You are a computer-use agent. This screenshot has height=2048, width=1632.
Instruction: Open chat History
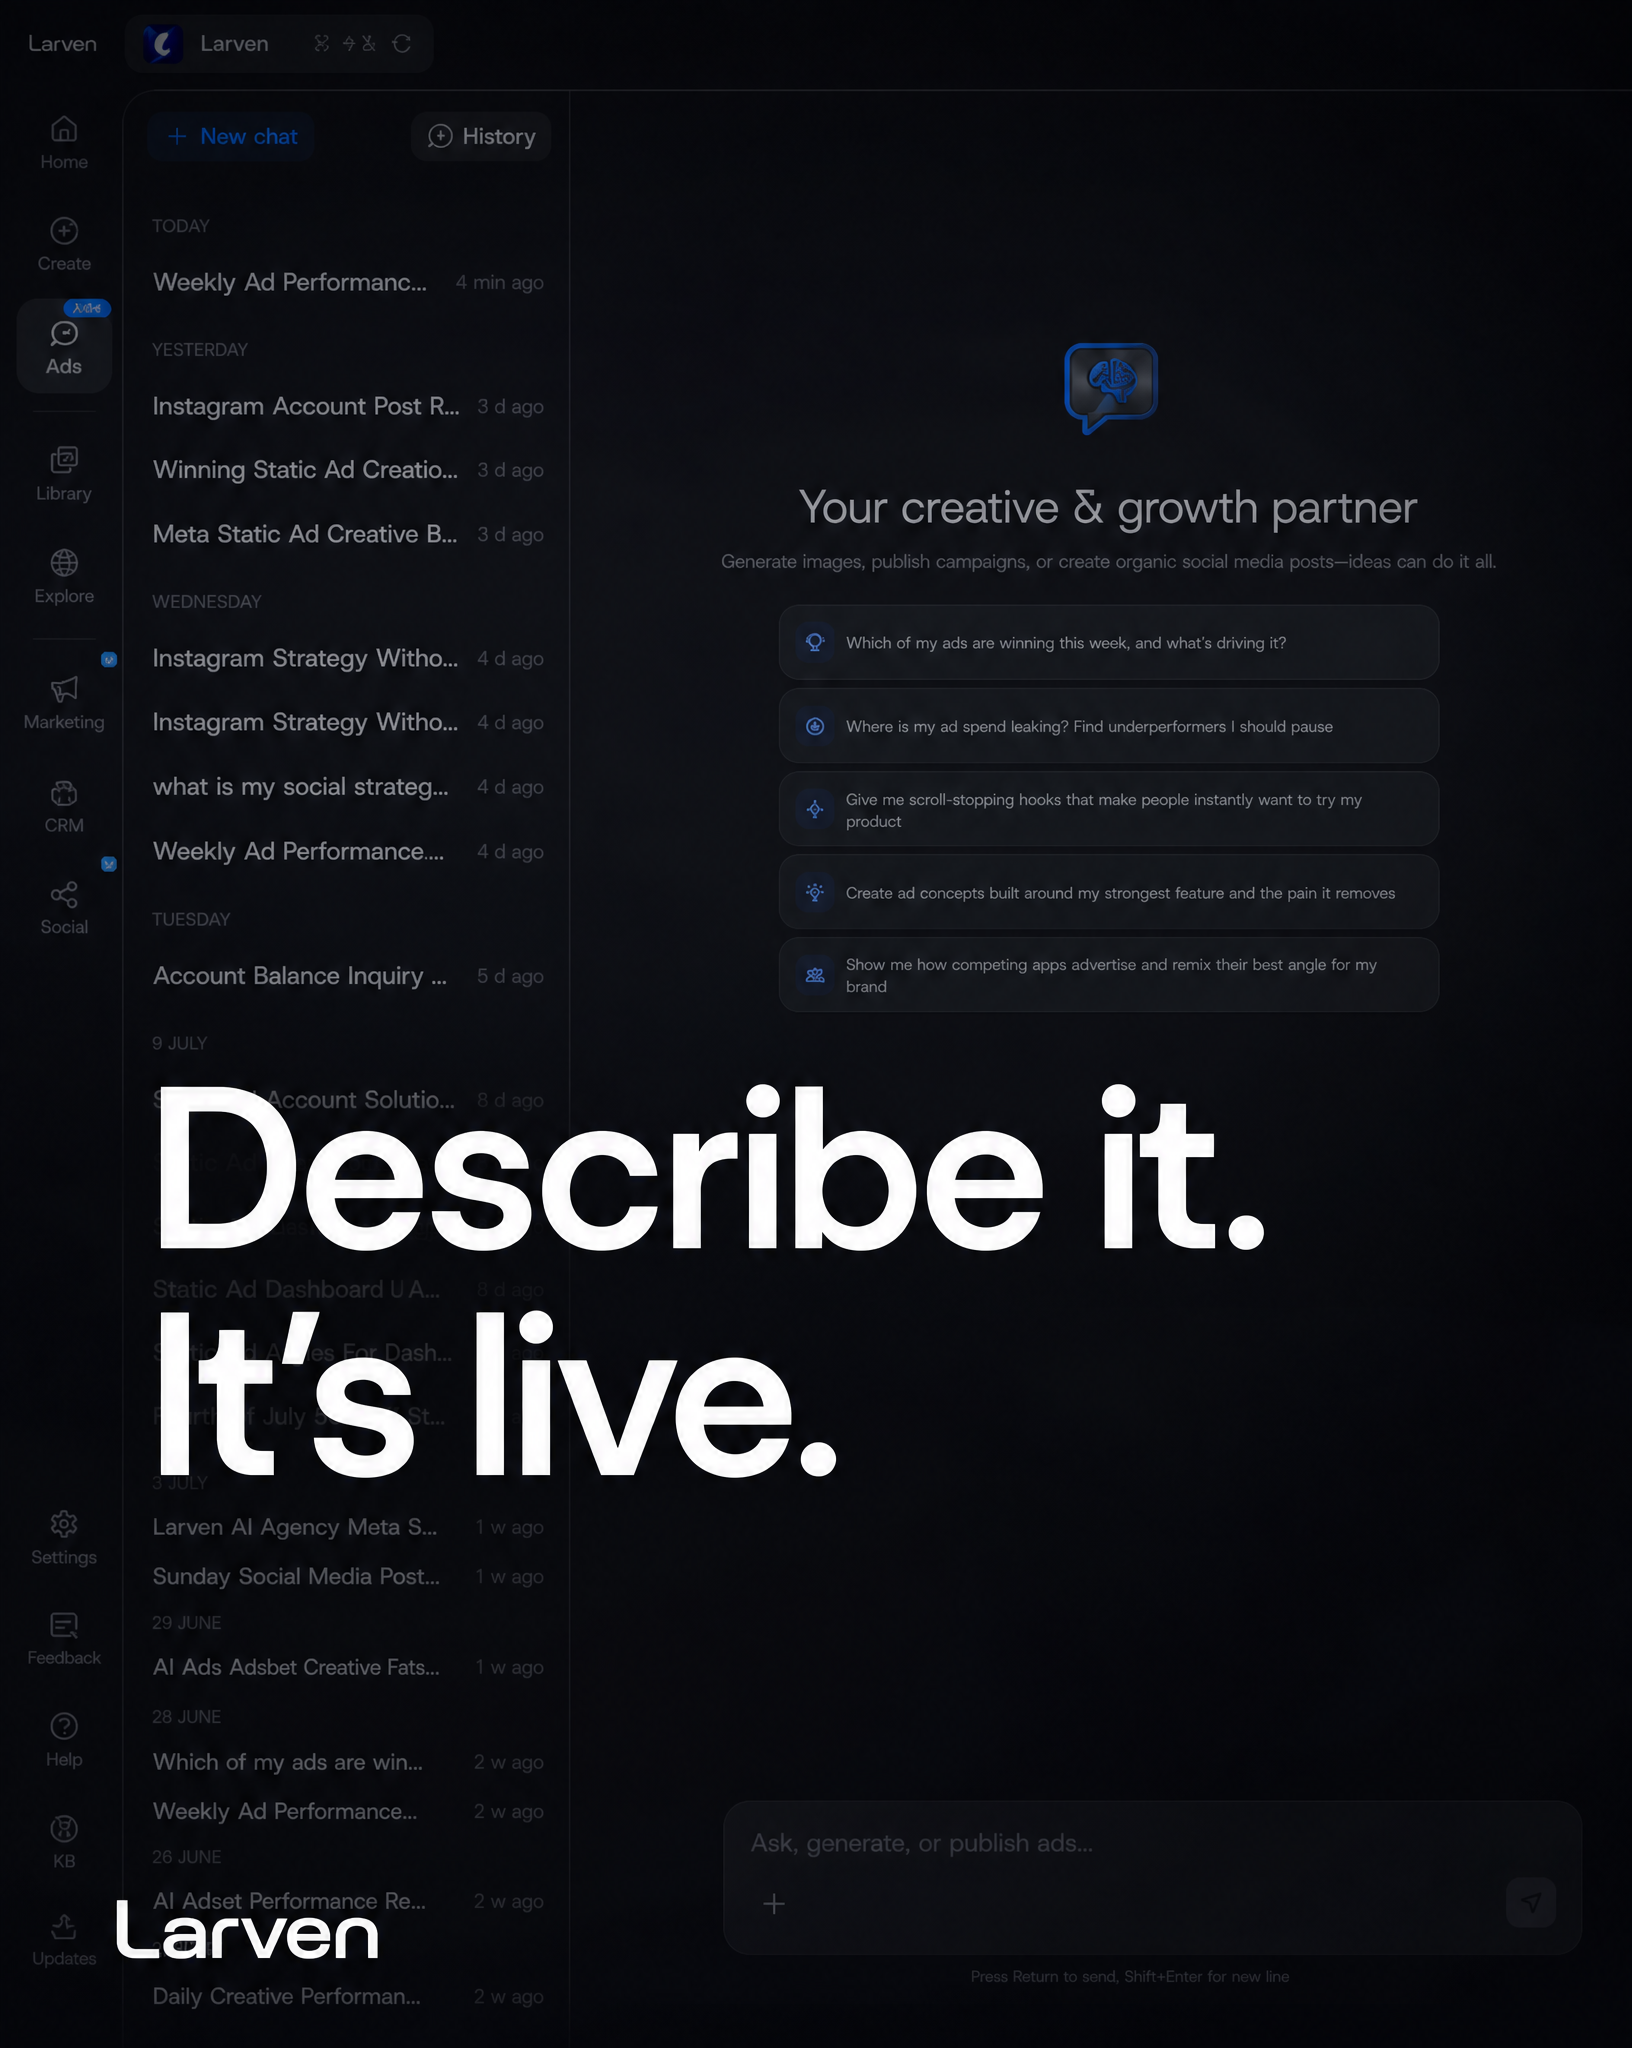coord(481,137)
